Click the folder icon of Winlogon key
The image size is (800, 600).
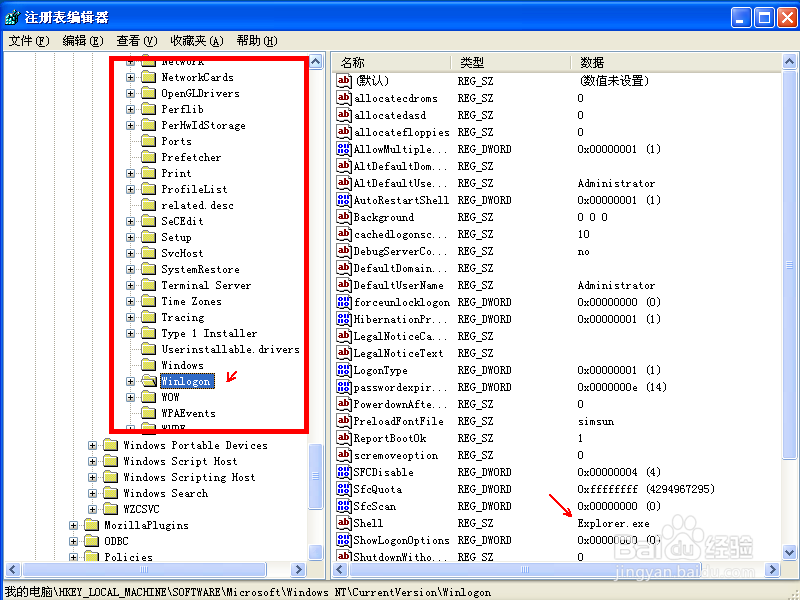pyautogui.click(x=149, y=381)
